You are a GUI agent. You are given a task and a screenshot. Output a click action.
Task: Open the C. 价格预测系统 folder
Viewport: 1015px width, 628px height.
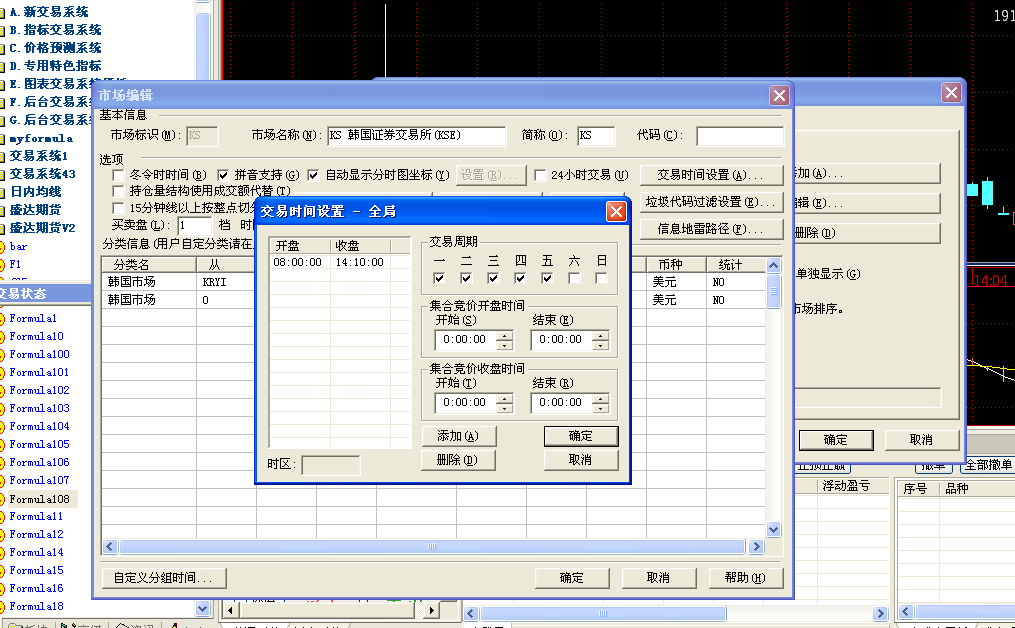coord(55,48)
